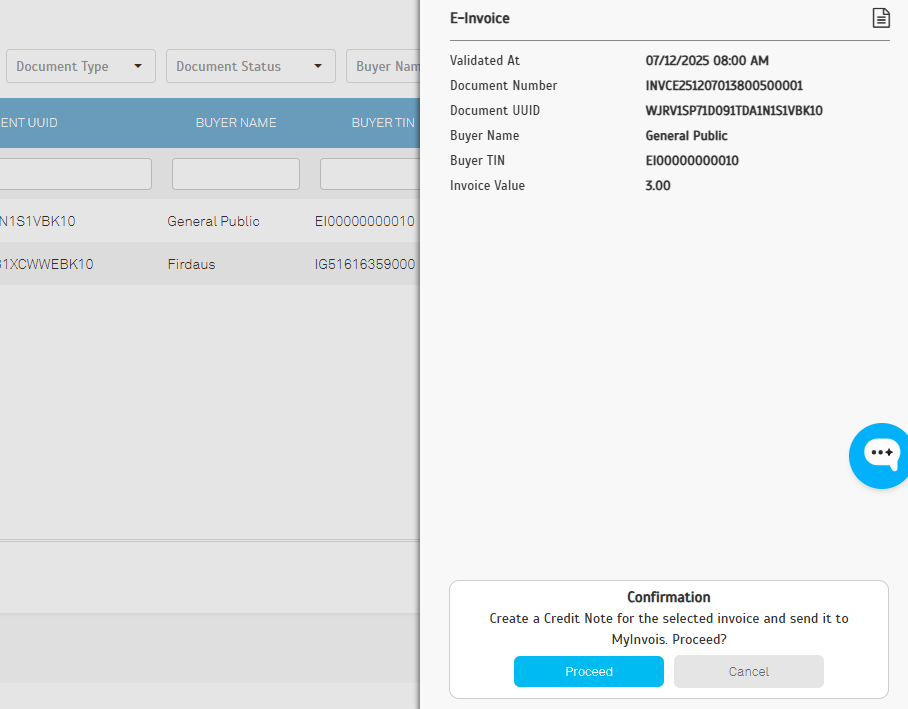Screen dimensions: 908x709
Task: Click the INVCE251207013800500001 document number value
Action: tap(724, 86)
